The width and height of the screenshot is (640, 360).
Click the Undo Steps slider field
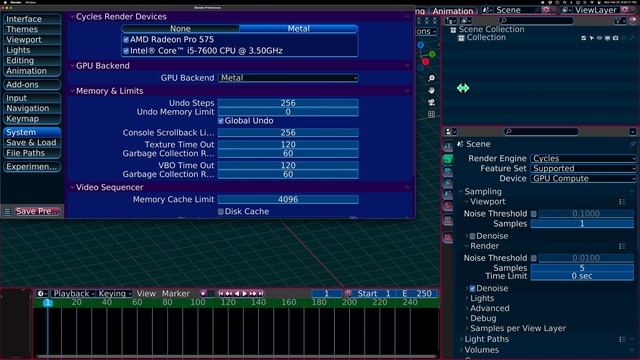point(288,103)
